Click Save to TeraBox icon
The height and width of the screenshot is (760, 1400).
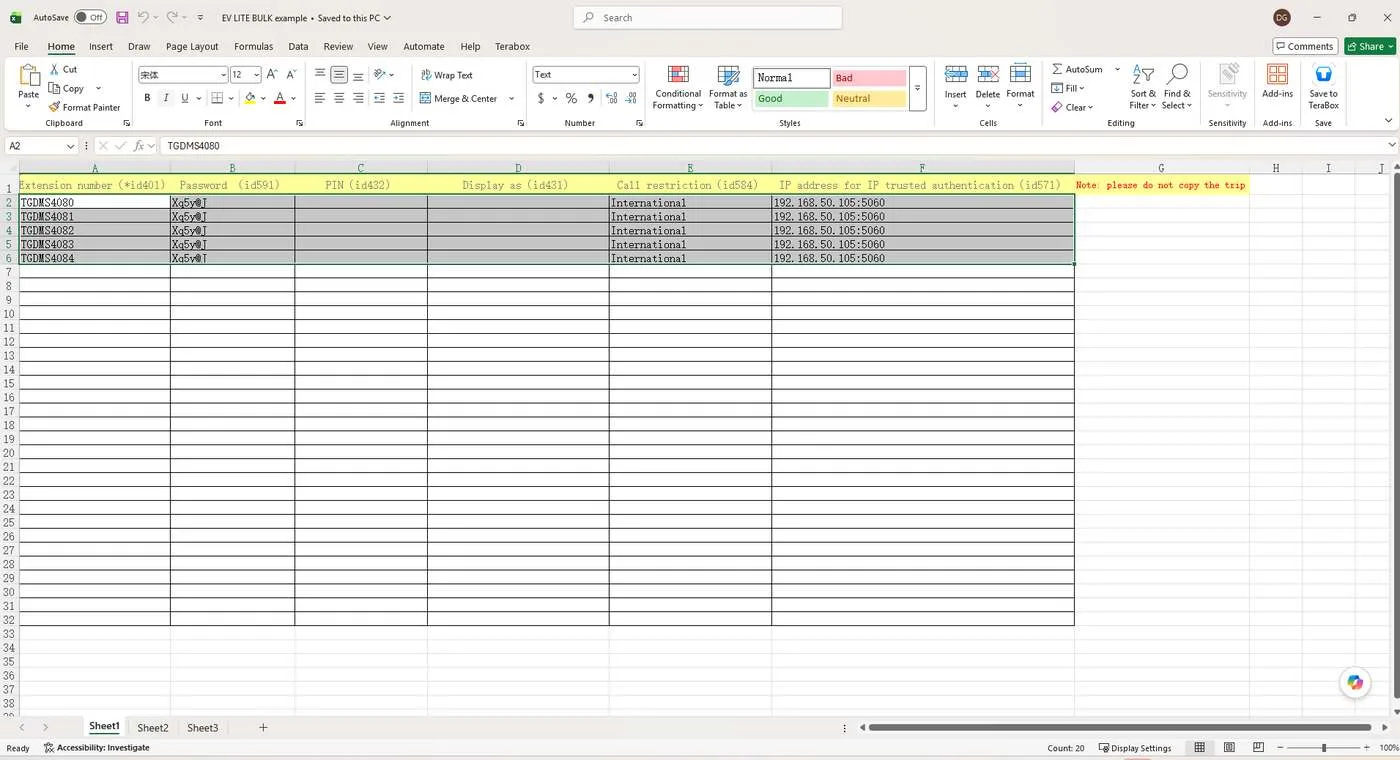(1323, 75)
